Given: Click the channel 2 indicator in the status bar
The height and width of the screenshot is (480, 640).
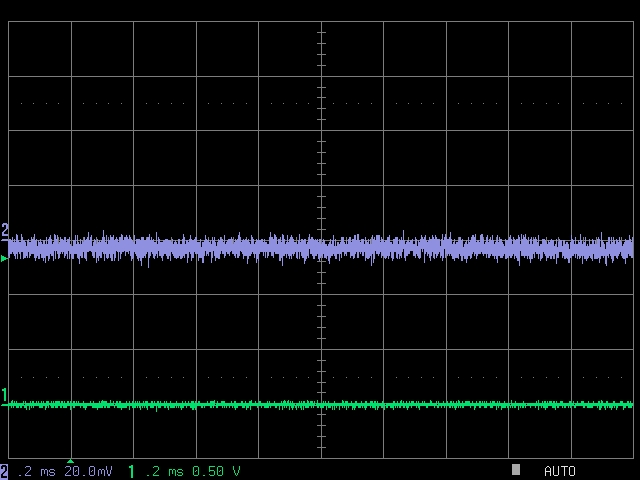Looking at the screenshot, I should click(x=4, y=471).
